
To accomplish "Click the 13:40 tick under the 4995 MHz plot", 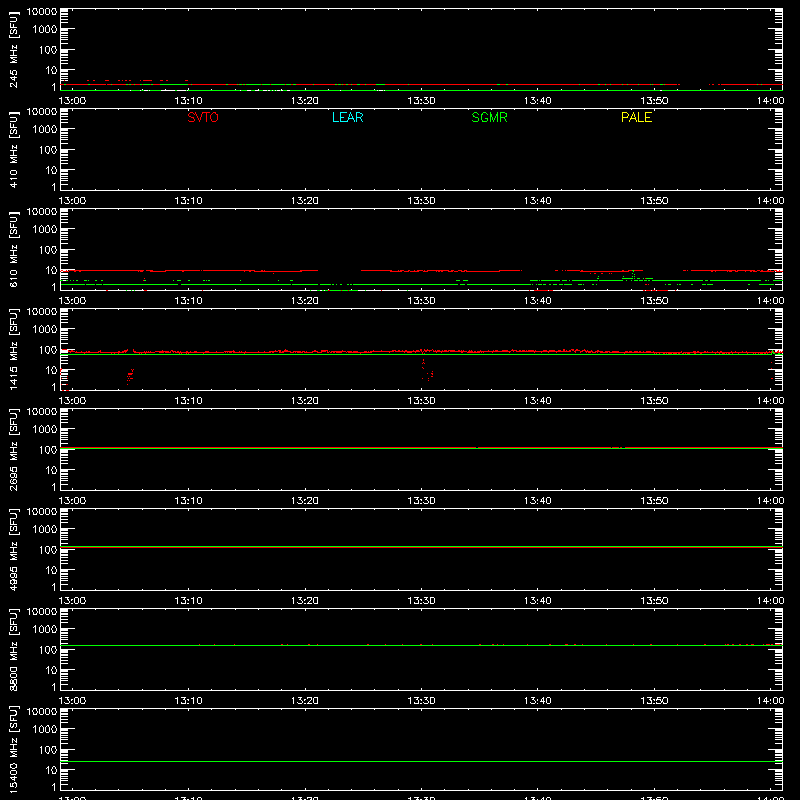I will pos(538,601).
